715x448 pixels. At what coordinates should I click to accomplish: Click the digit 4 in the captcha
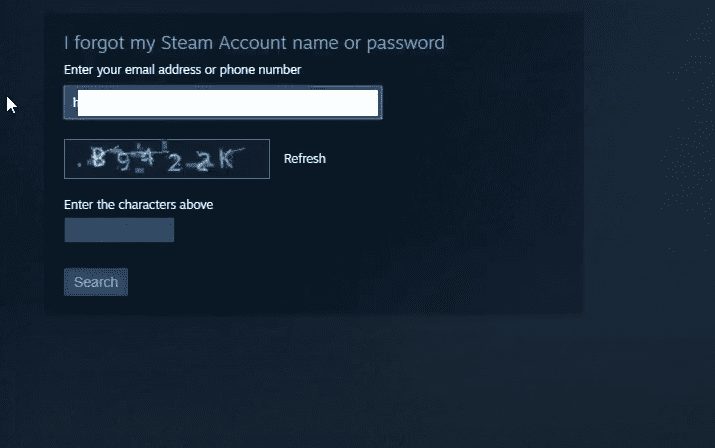[x=147, y=155]
